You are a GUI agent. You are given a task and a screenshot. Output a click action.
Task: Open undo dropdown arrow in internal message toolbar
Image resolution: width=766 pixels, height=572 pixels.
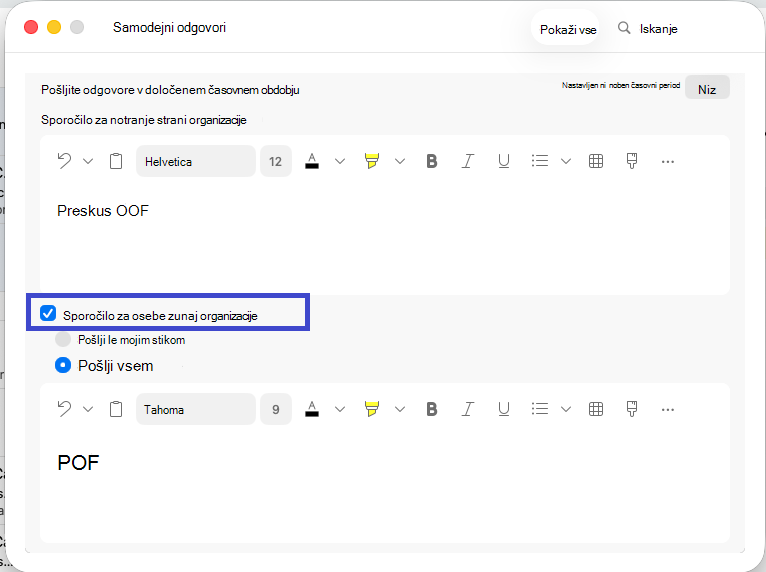click(x=88, y=161)
